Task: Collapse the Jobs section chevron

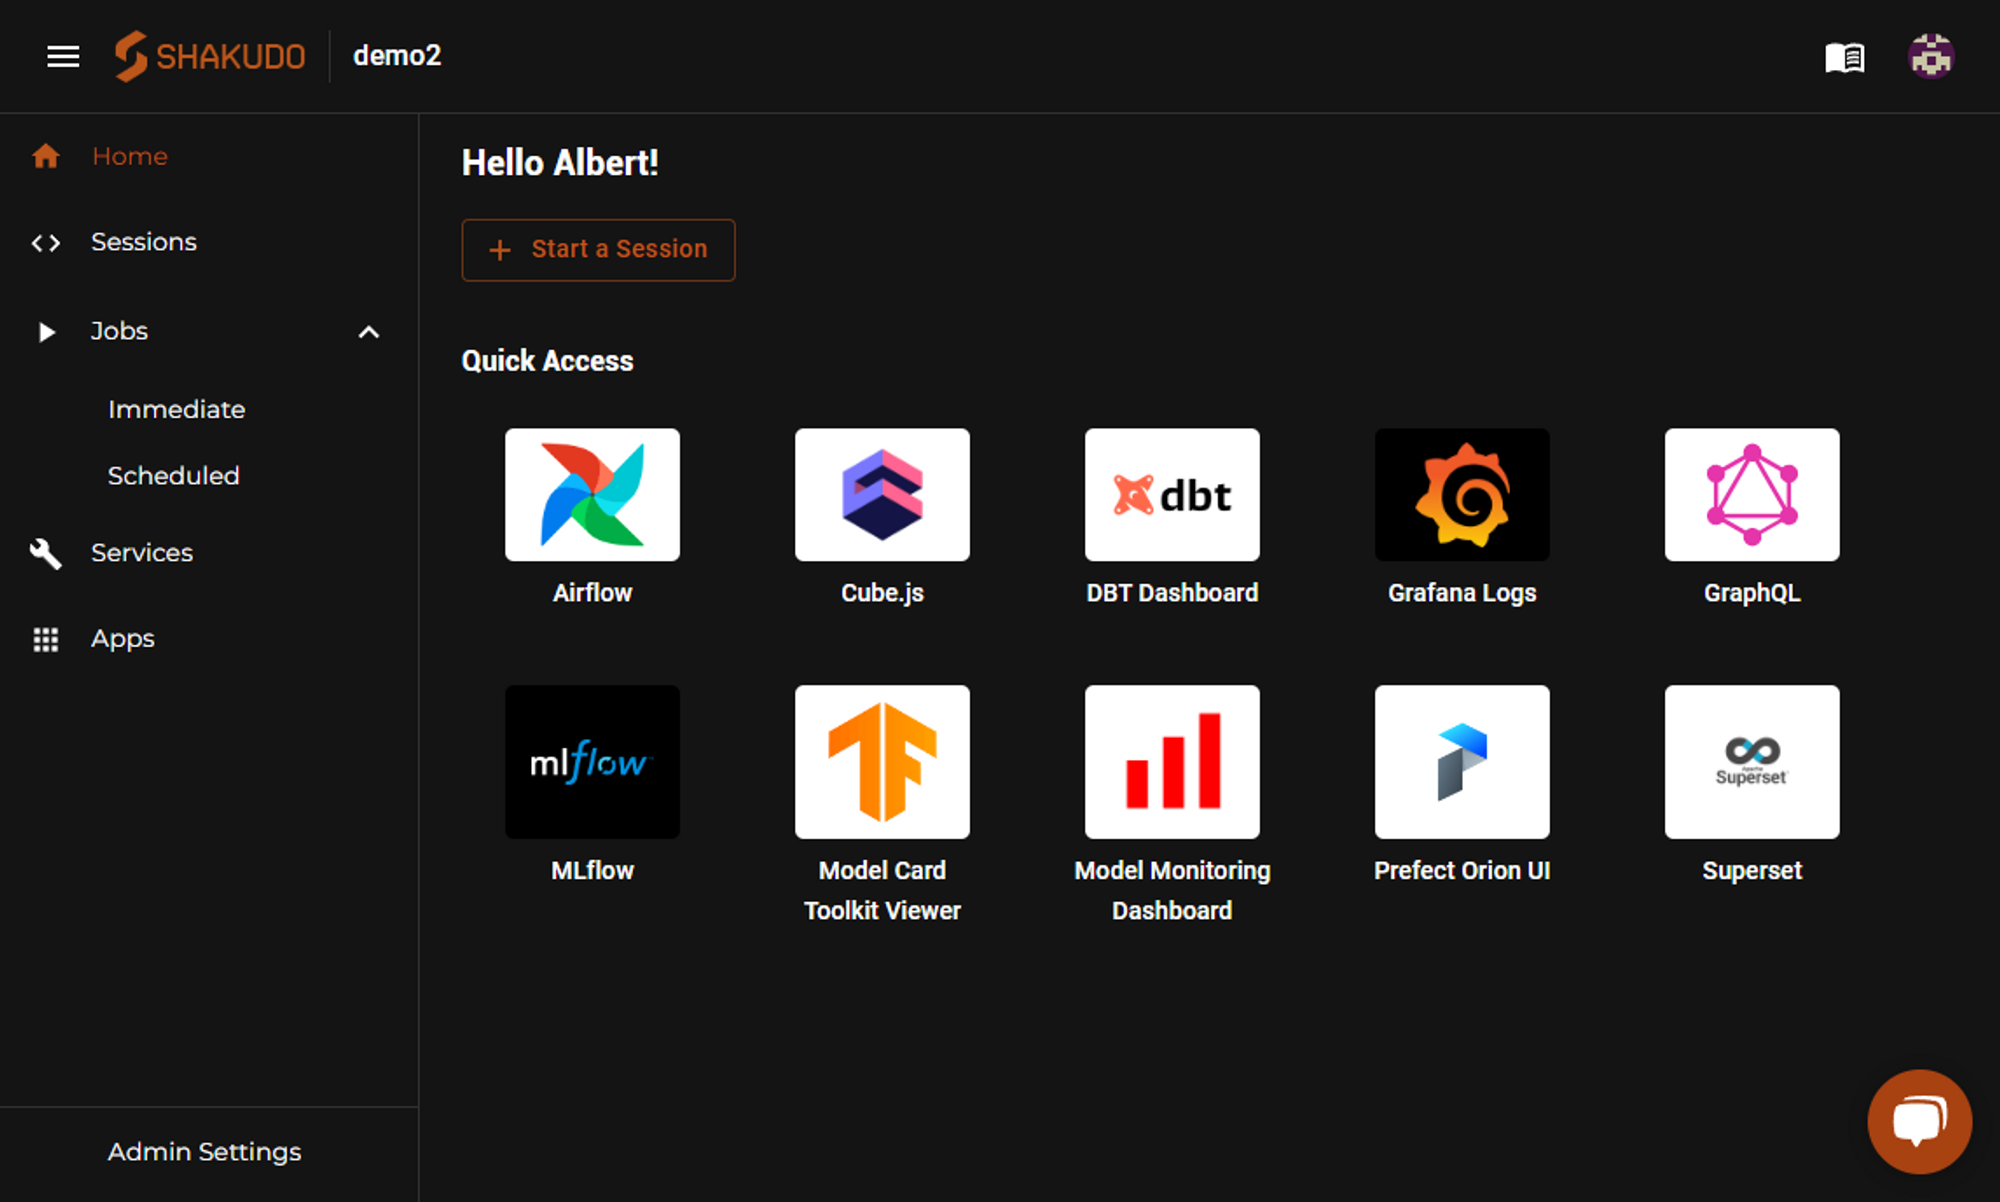Action: [x=369, y=332]
